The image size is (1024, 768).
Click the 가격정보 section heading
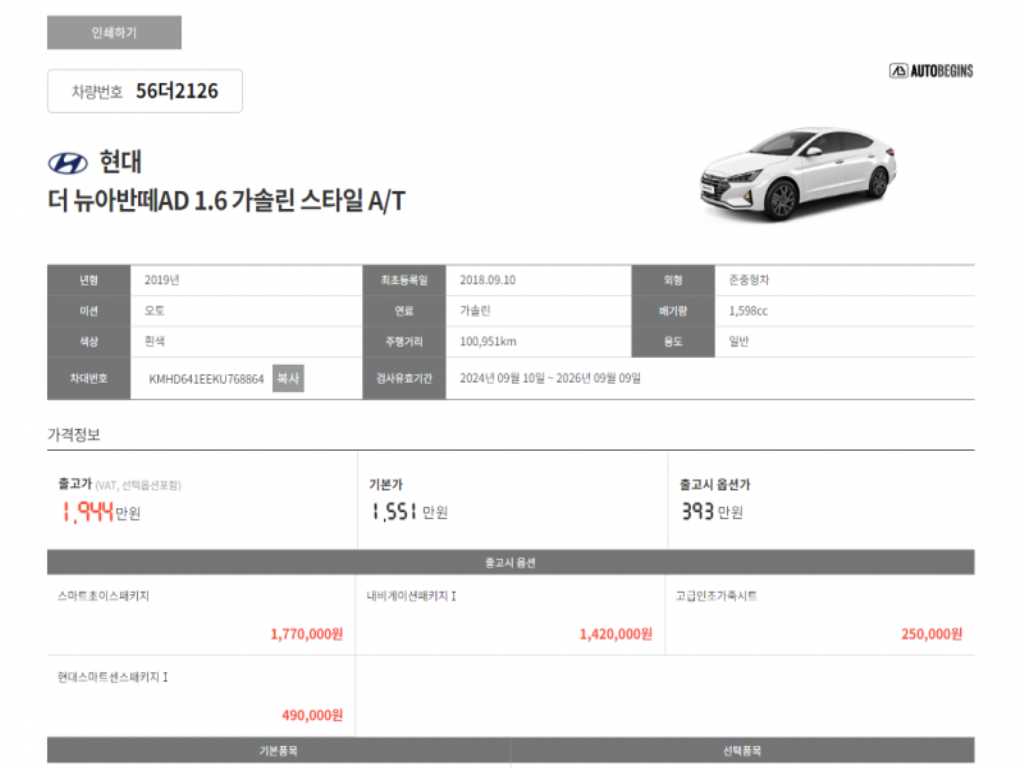(74, 434)
